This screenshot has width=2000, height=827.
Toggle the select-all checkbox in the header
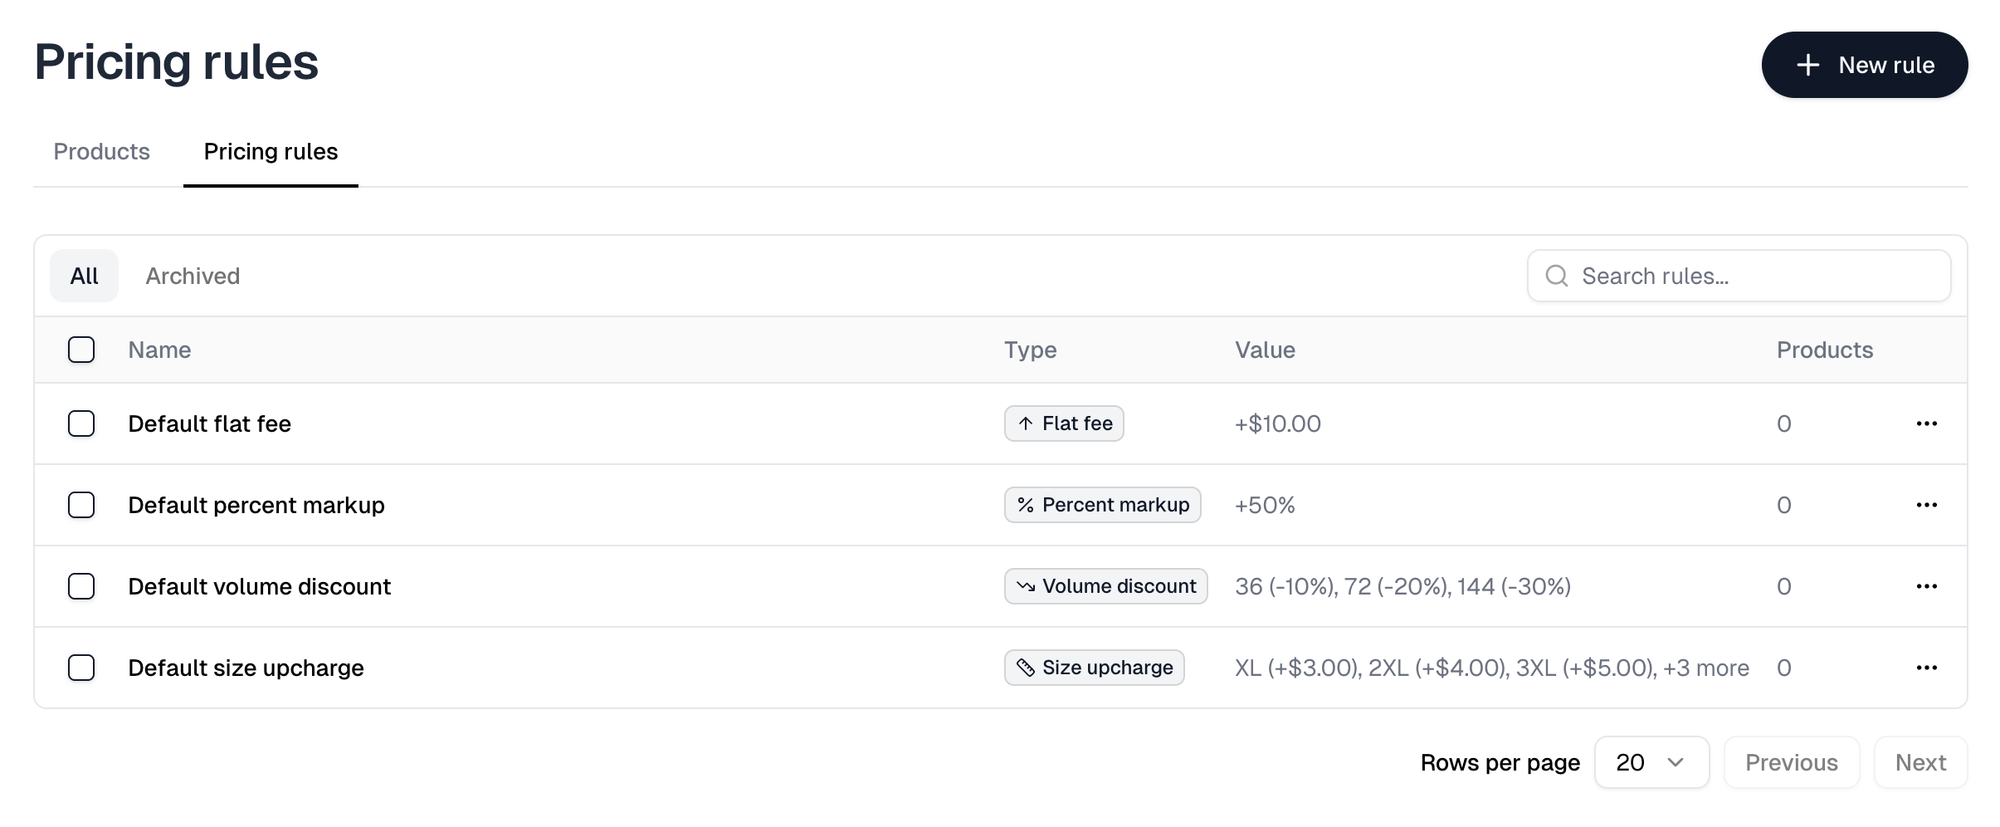click(81, 350)
